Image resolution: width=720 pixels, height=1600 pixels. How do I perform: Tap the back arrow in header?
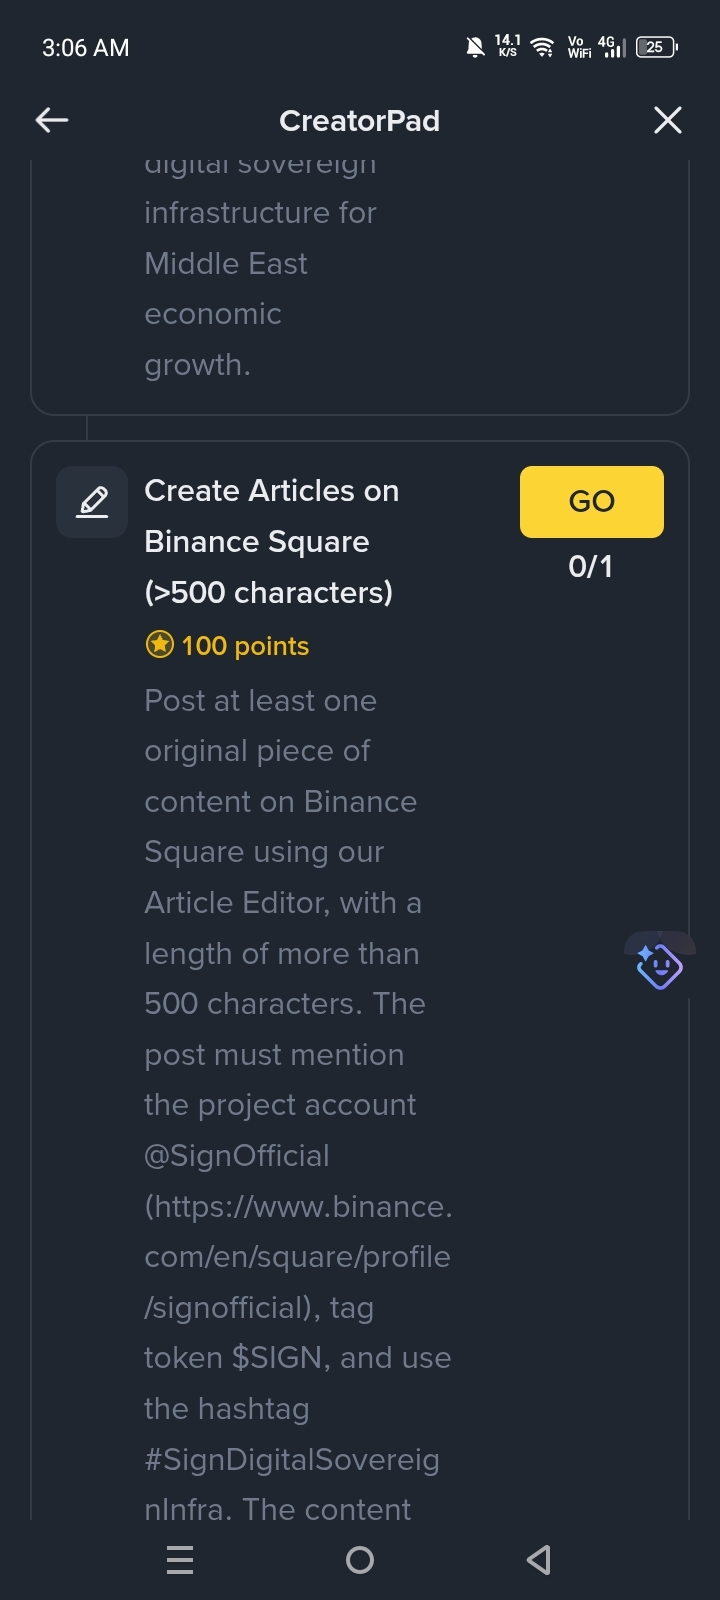click(x=52, y=121)
